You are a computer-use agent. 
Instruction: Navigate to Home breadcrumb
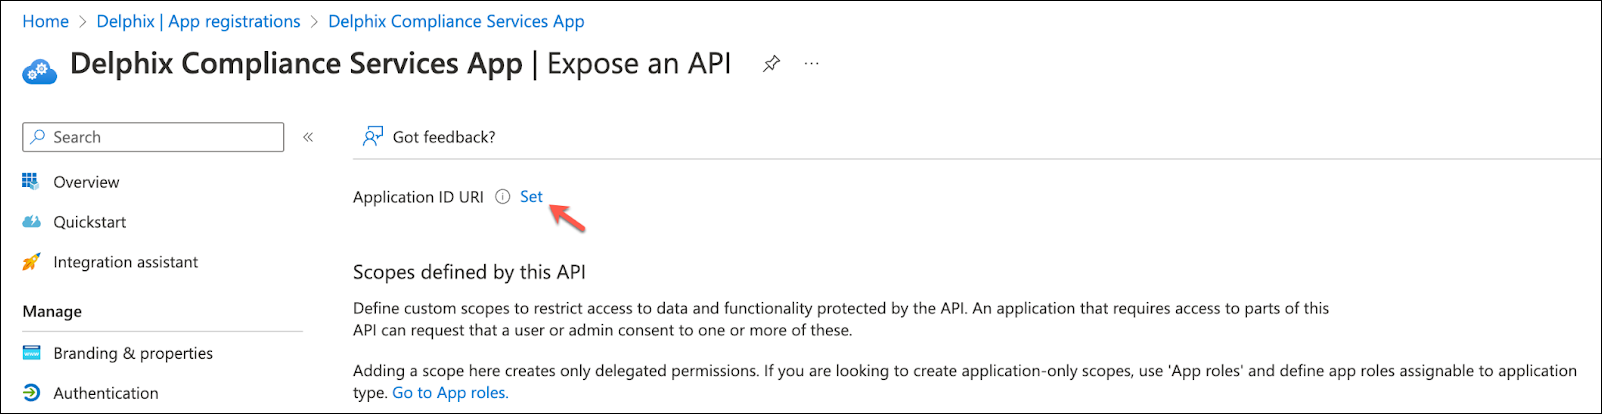46,21
